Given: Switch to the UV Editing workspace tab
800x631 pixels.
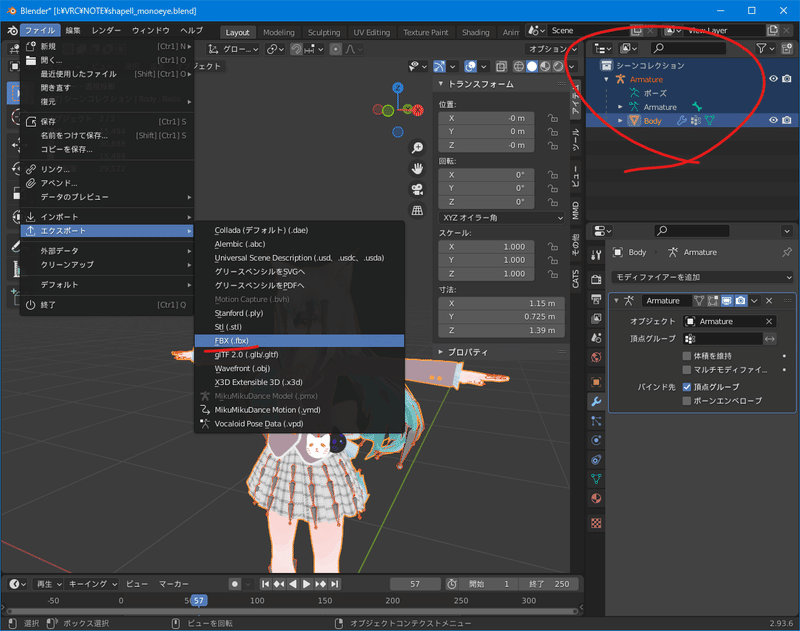Looking at the screenshot, I should [x=371, y=32].
